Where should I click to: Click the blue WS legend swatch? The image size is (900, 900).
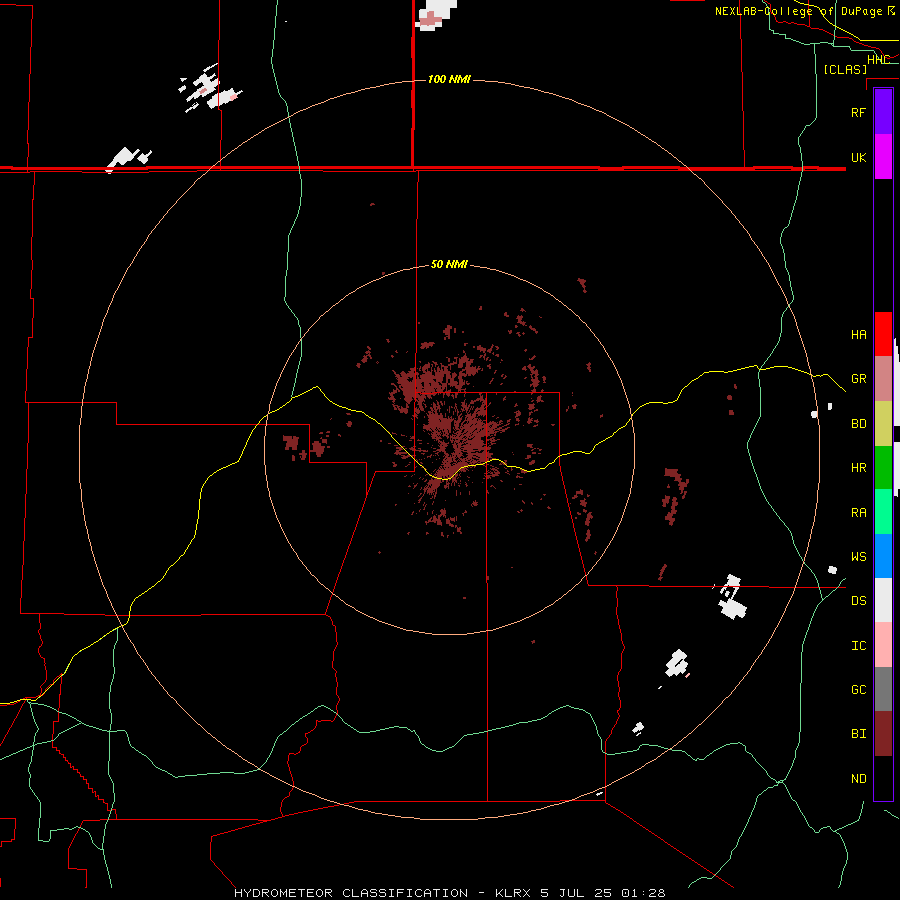pyautogui.click(x=883, y=556)
